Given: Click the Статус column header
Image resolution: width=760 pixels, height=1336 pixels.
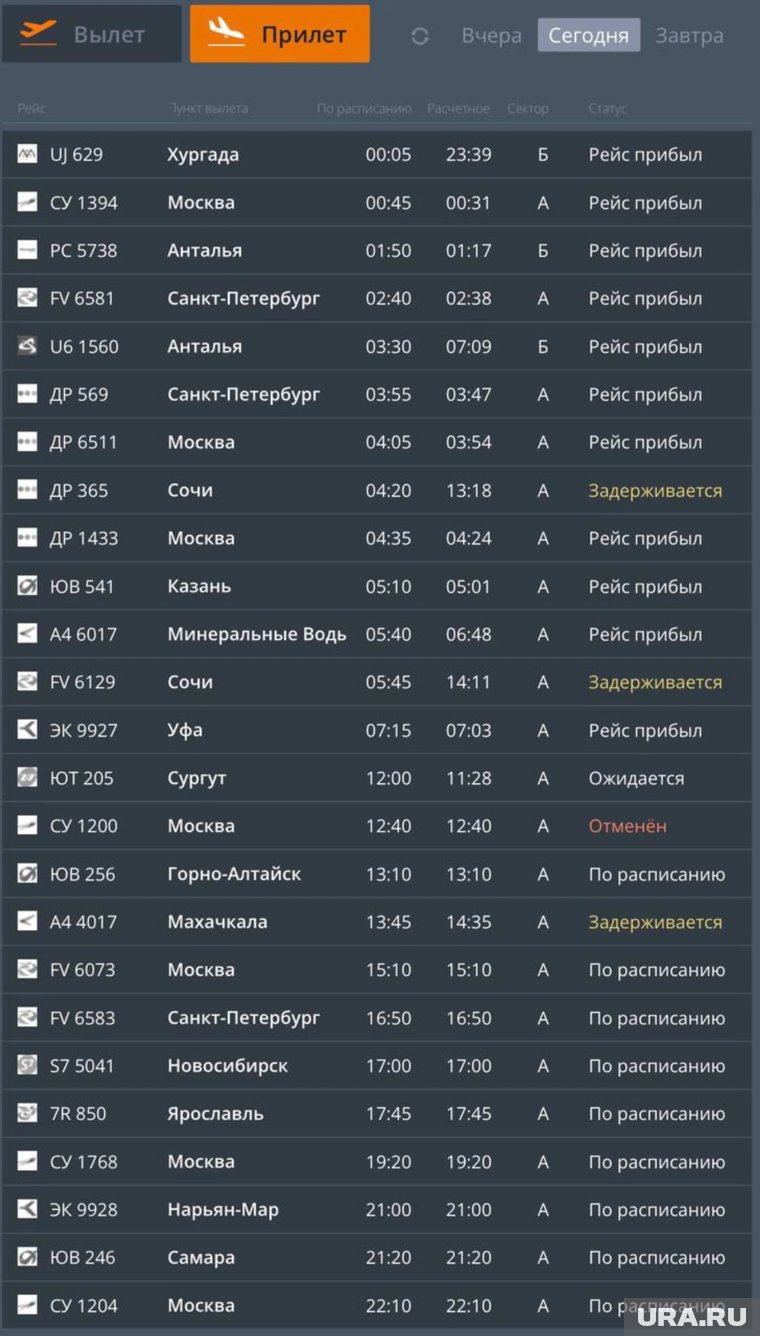Looking at the screenshot, I should pyautogui.click(x=607, y=109).
